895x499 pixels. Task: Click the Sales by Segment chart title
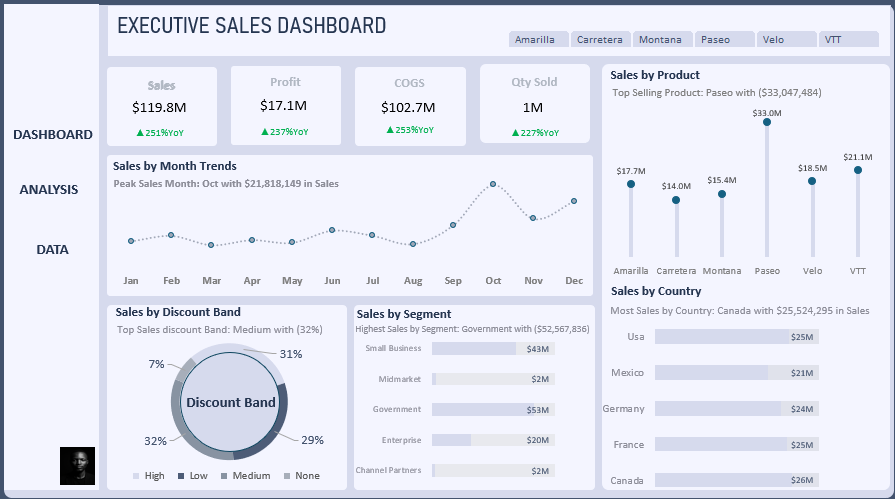pyautogui.click(x=404, y=314)
